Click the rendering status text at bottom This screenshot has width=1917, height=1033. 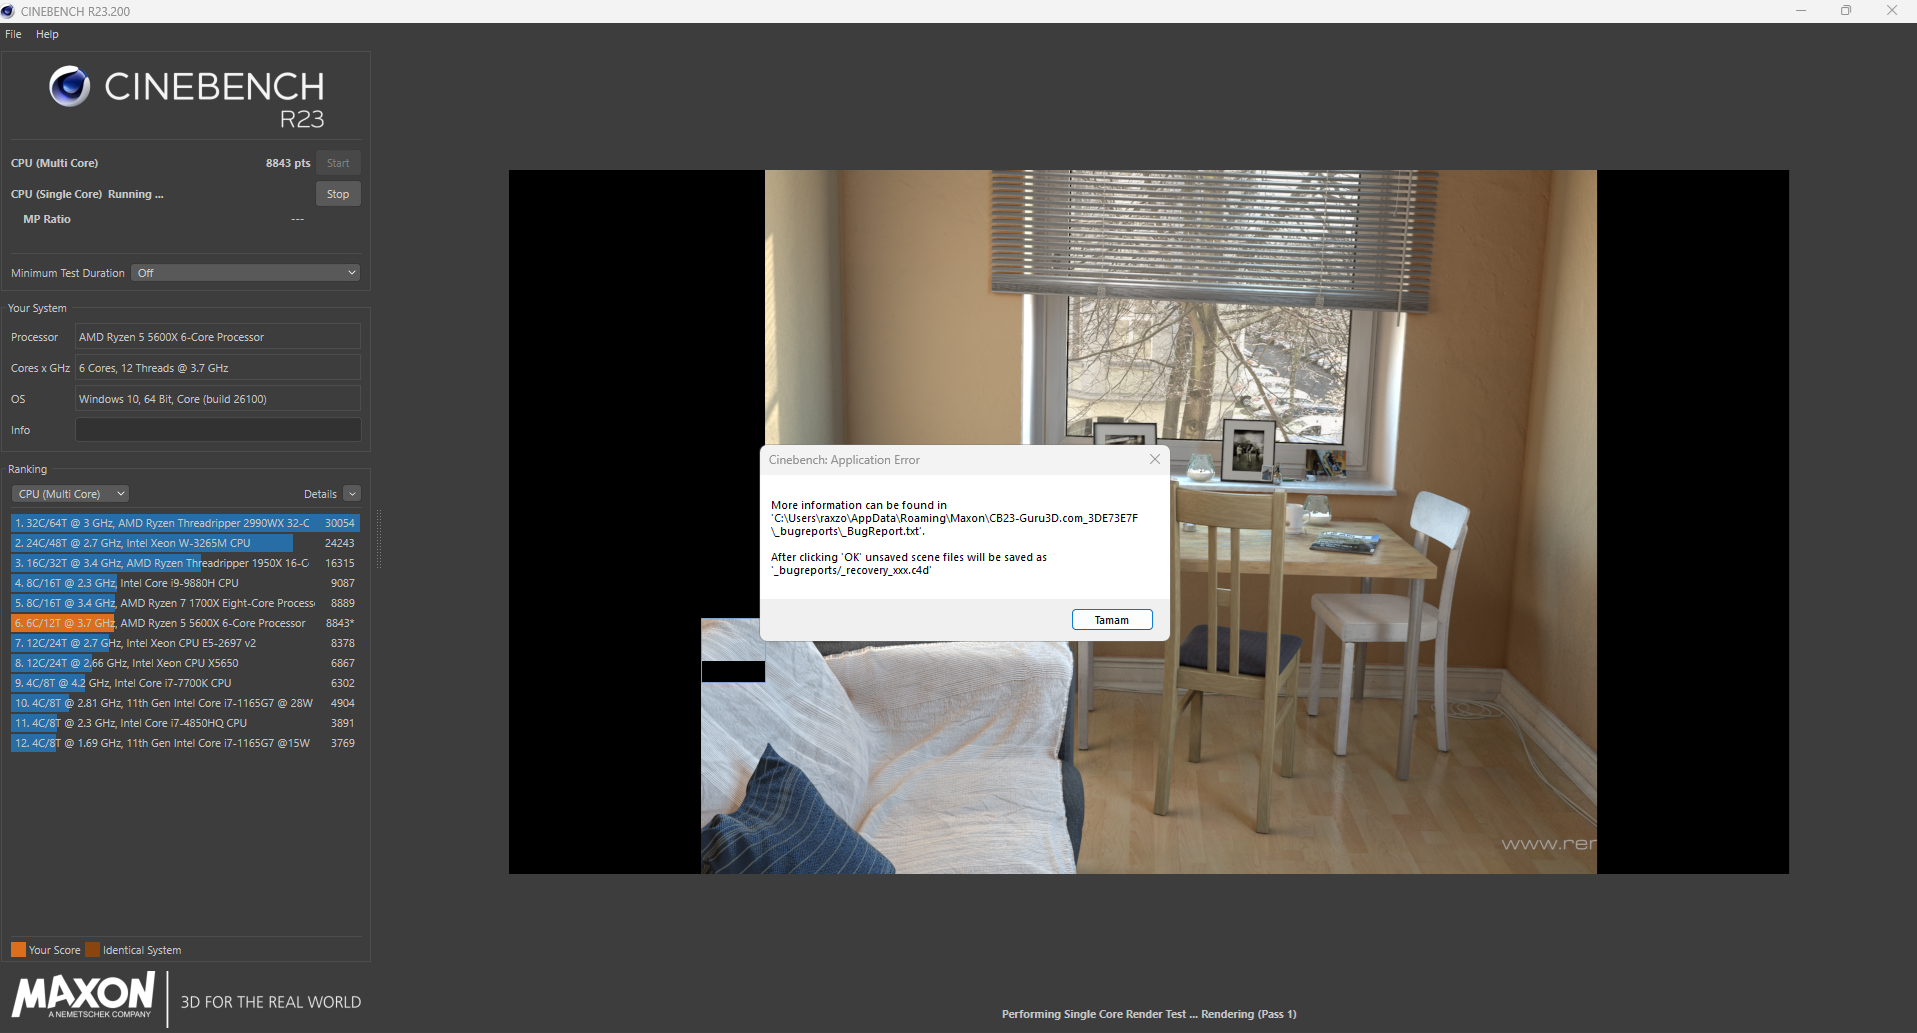1149,1014
